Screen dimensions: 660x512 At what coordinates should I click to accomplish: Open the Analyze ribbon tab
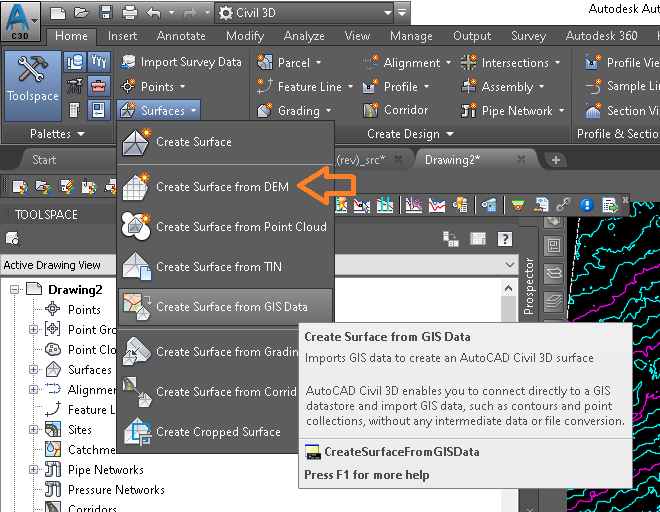[304, 36]
